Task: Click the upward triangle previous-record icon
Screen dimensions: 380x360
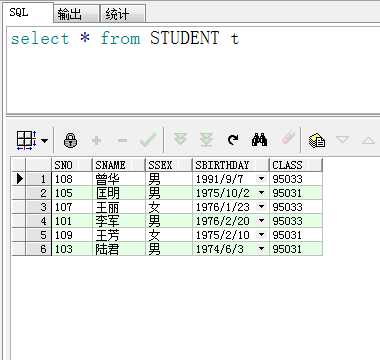Action: tap(368, 140)
